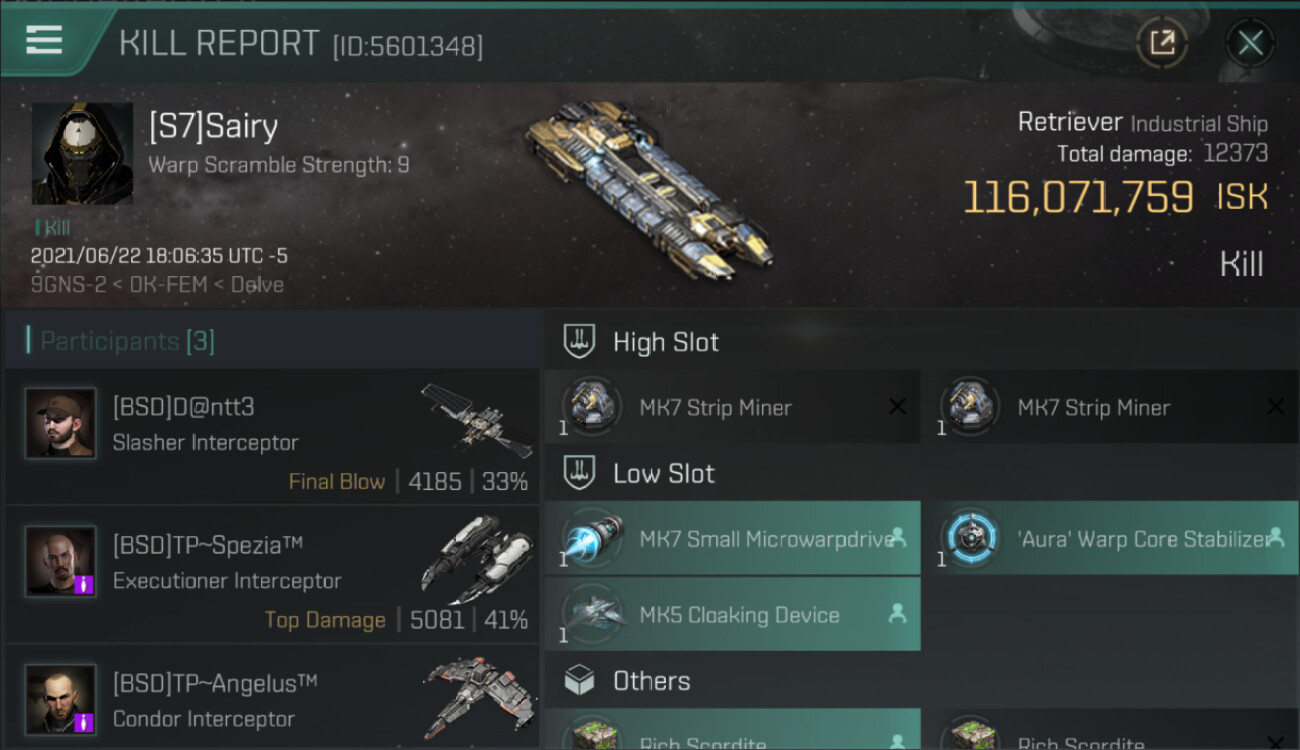Click Sairy's pilot portrait
1300x750 pixels.
[x=82, y=153]
